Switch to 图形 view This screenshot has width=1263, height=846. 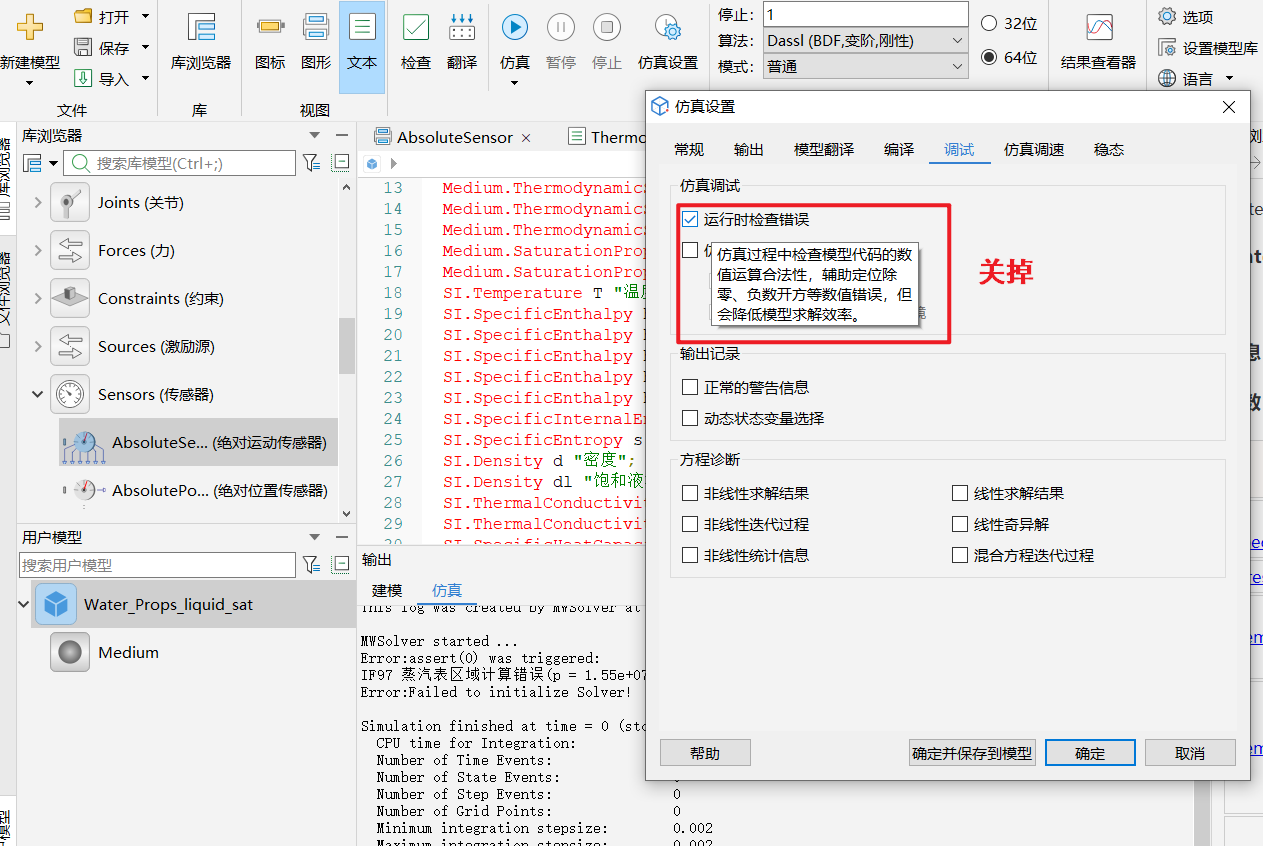click(316, 42)
